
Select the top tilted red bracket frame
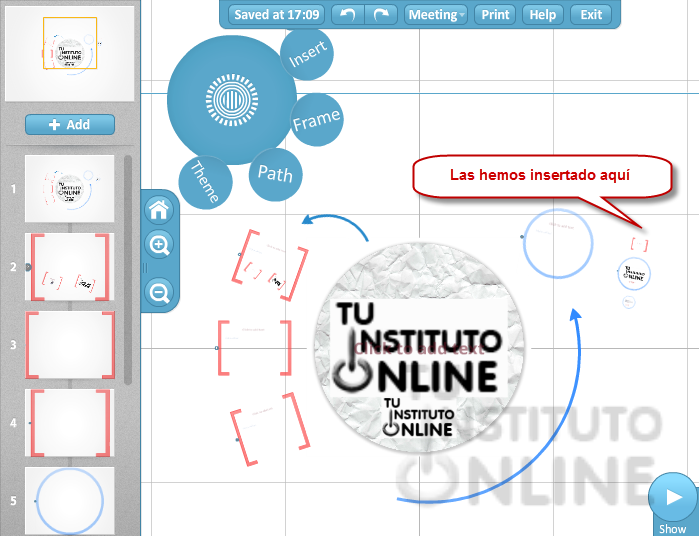[x=270, y=265]
